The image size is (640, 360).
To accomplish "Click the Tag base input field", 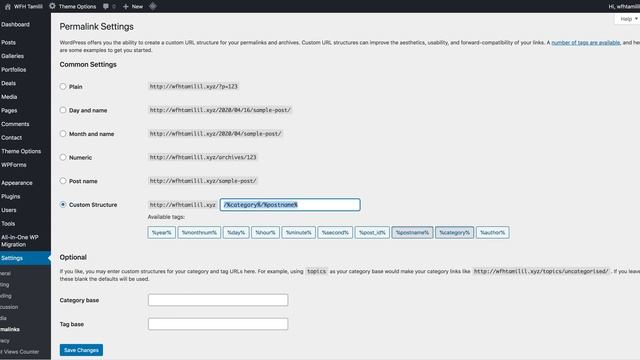I will click(x=218, y=324).
